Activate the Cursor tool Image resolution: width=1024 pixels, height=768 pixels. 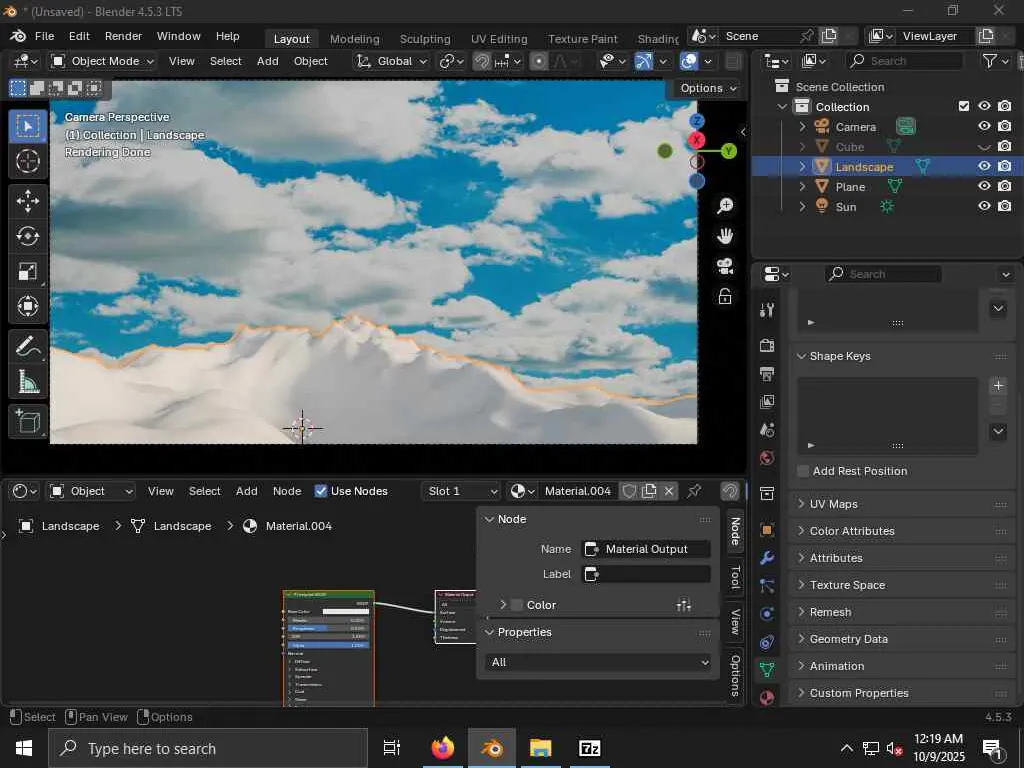coord(28,161)
